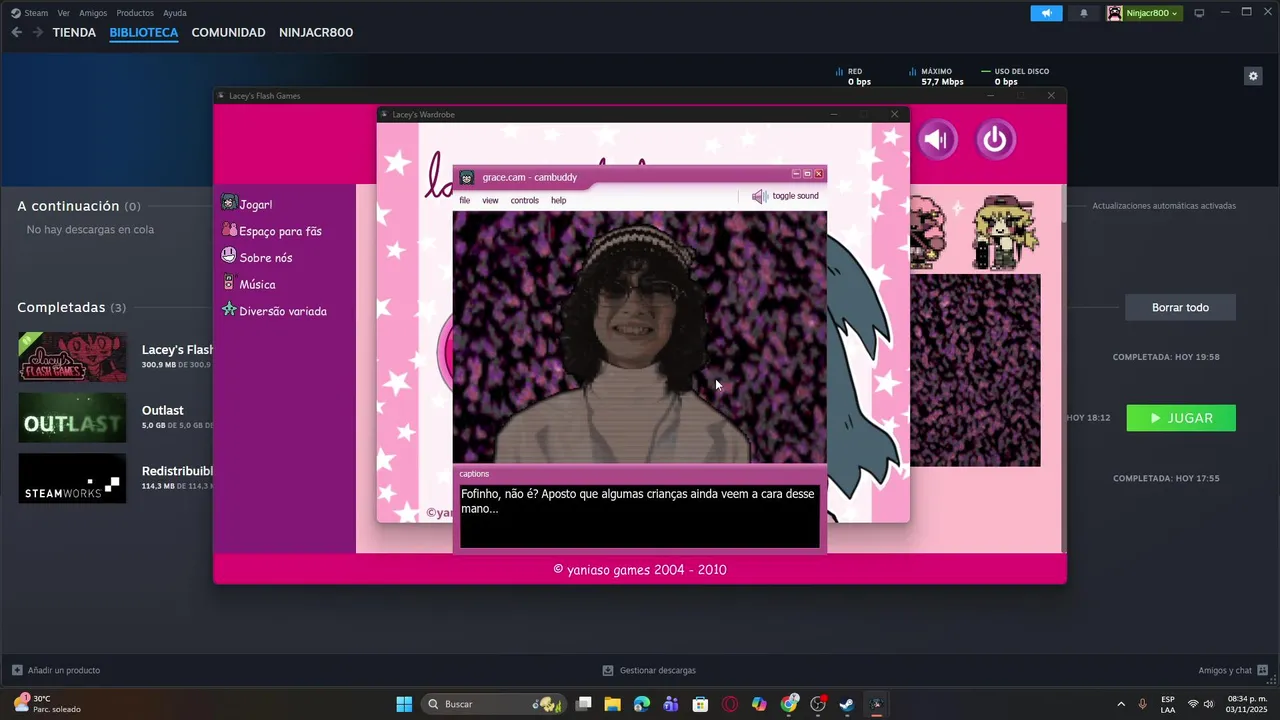This screenshot has height=720, width=1280.
Task: Open the Productos menu in Steam
Action: pos(135,13)
